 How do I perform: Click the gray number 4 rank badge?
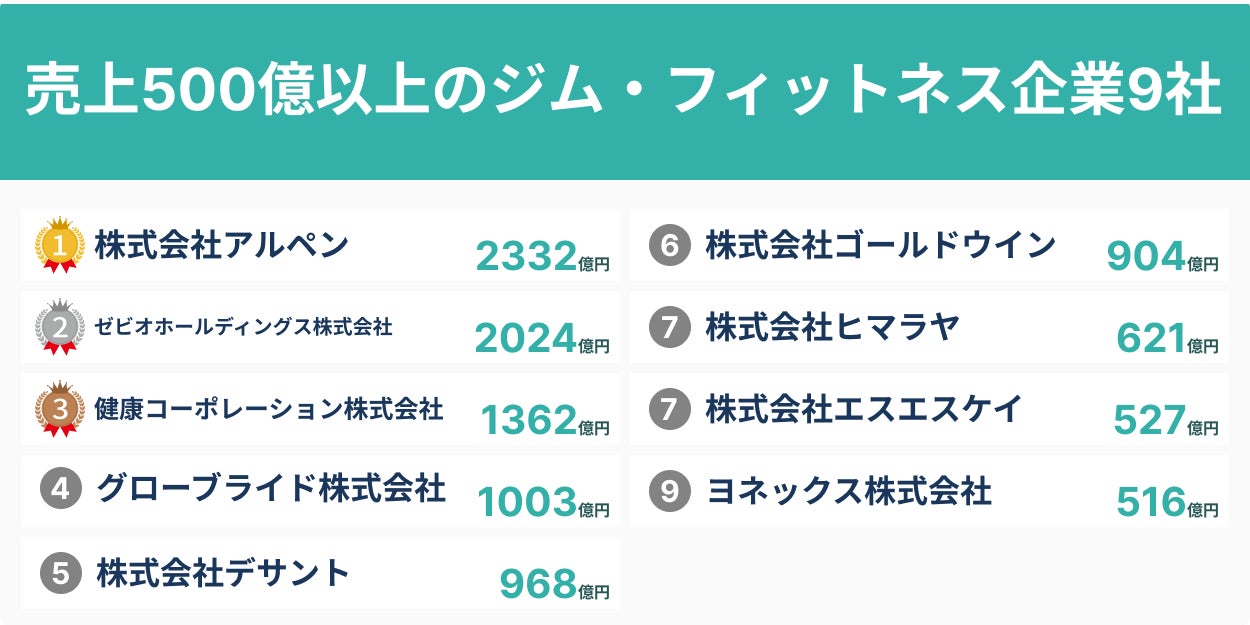[x=60, y=490]
